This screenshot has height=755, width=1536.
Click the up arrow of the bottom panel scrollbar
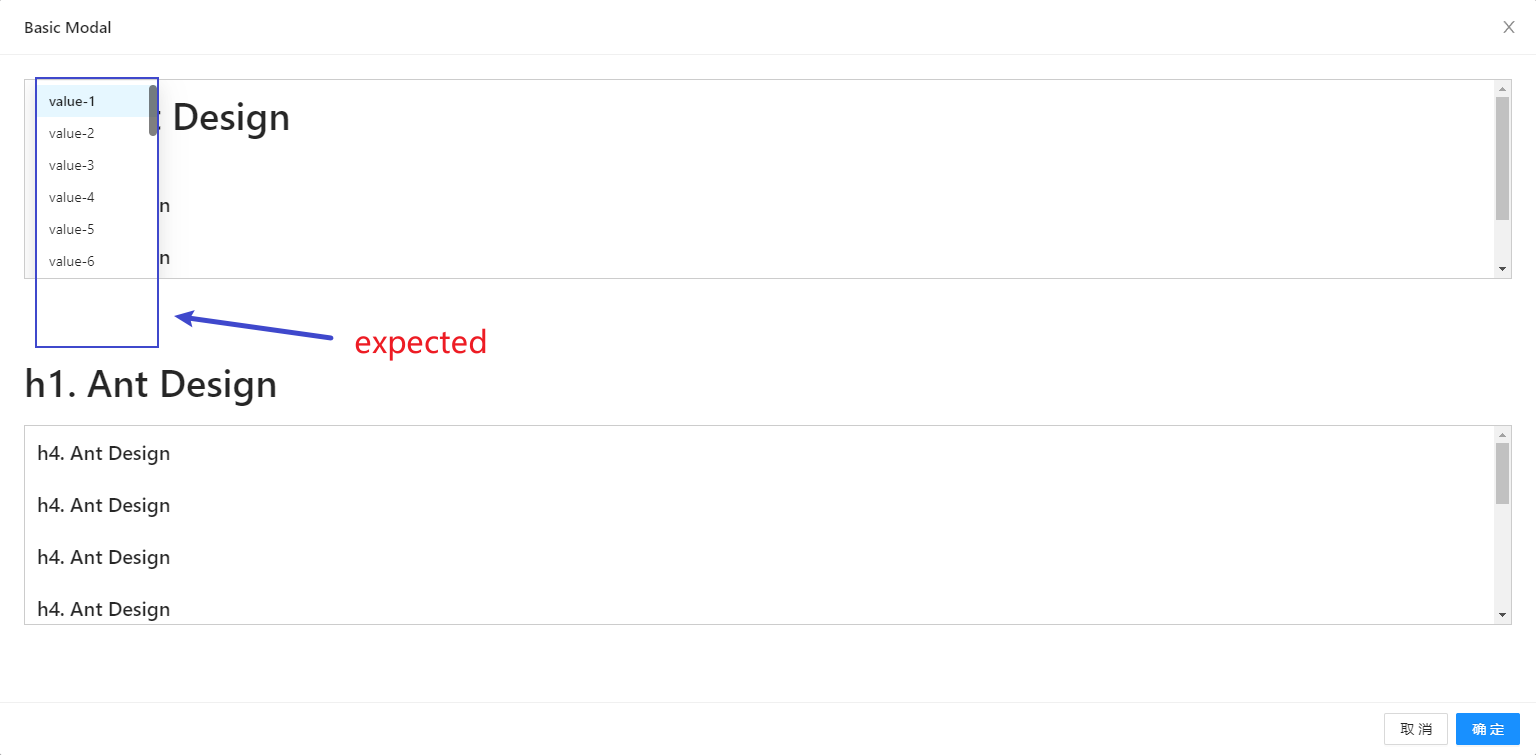click(1502, 433)
